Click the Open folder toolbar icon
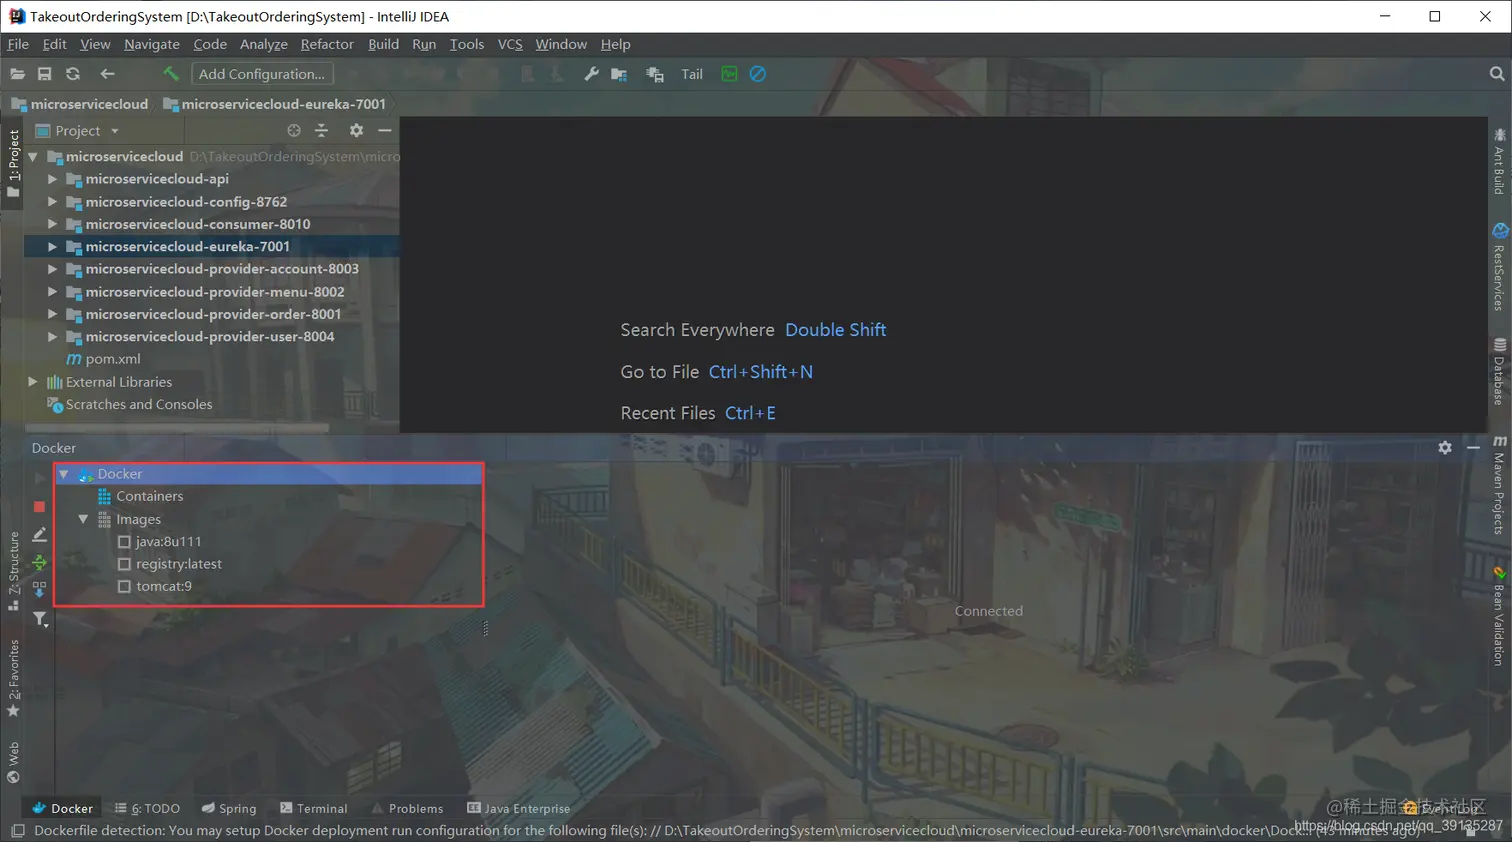Viewport: 1512px width, 842px height. pos(17,74)
